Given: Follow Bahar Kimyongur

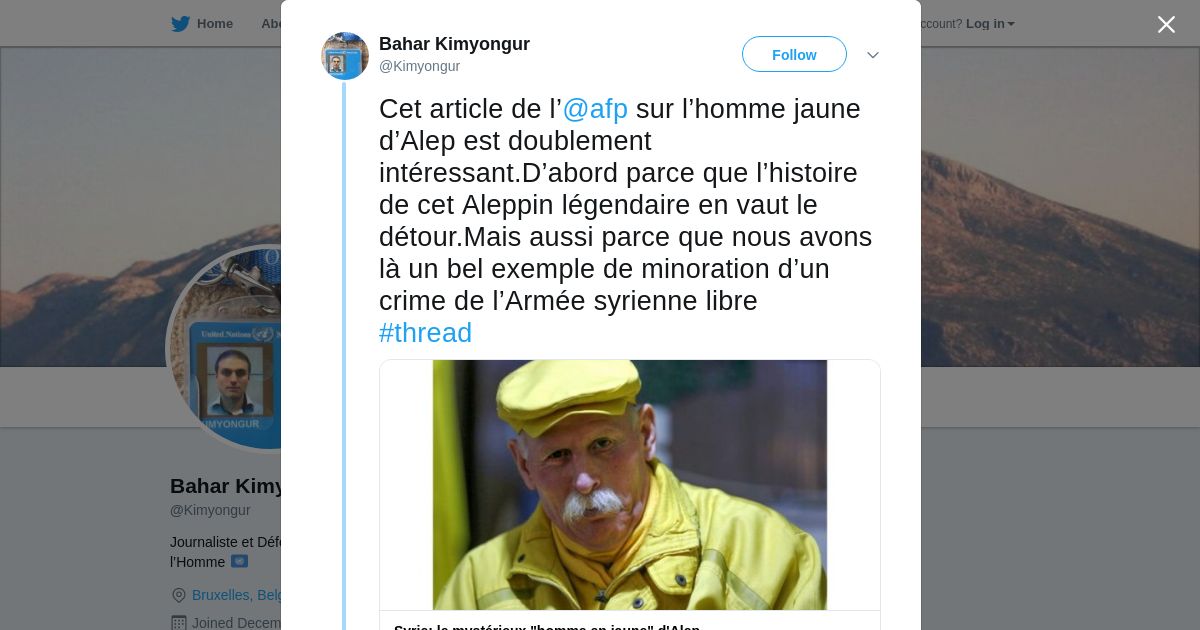Looking at the screenshot, I should tap(794, 54).
